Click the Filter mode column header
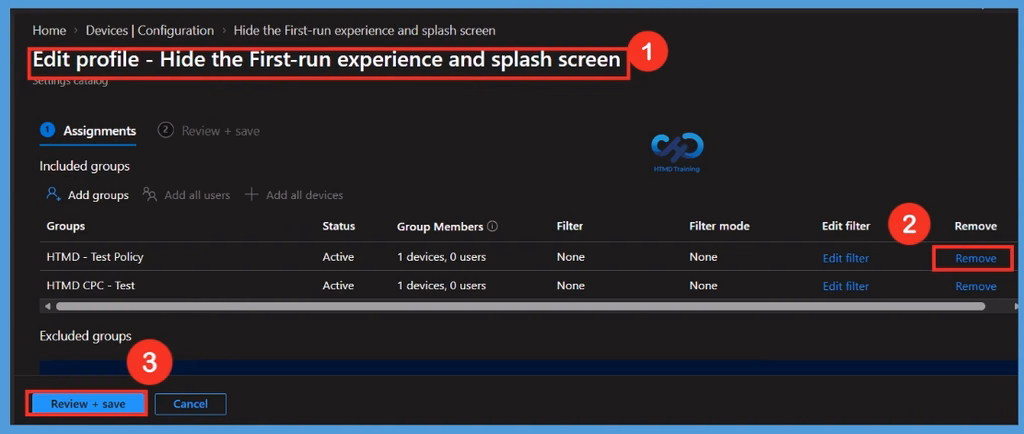Image resolution: width=1024 pixels, height=434 pixels. (x=719, y=226)
